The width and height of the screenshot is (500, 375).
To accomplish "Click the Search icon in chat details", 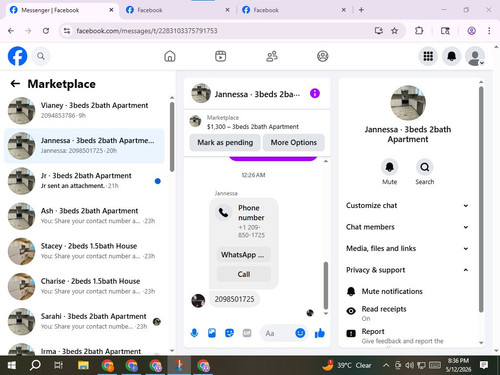I will [425, 167].
